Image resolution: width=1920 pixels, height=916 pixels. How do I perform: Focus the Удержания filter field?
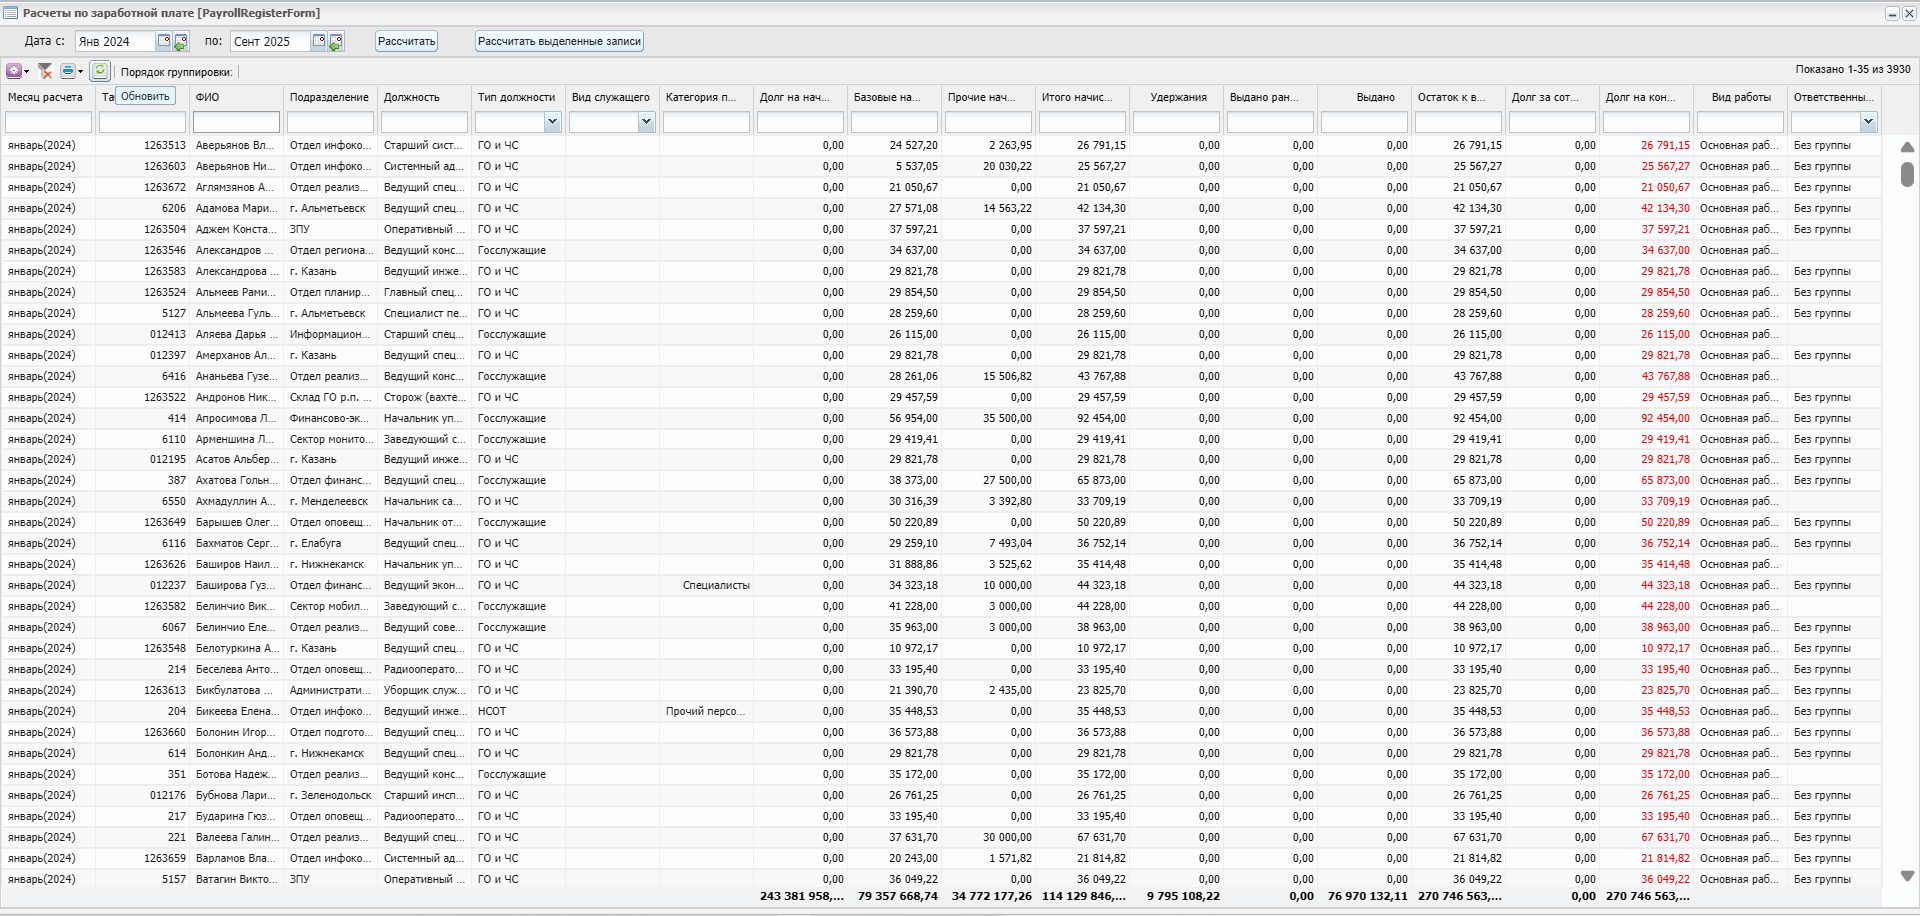pyautogui.click(x=1176, y=122)
